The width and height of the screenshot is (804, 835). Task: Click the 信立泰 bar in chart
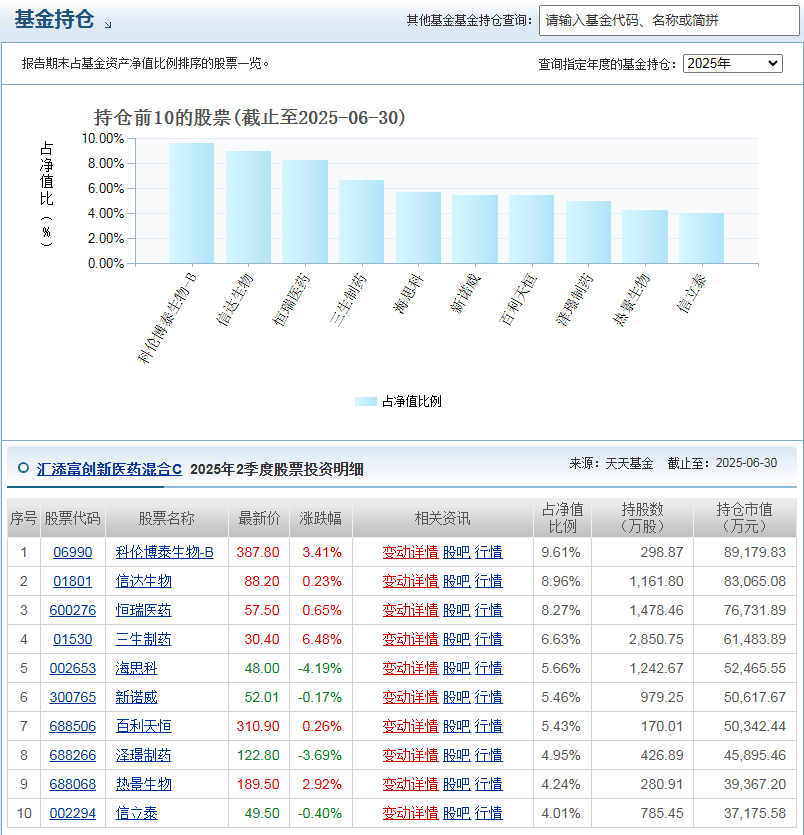coord(701,238)
